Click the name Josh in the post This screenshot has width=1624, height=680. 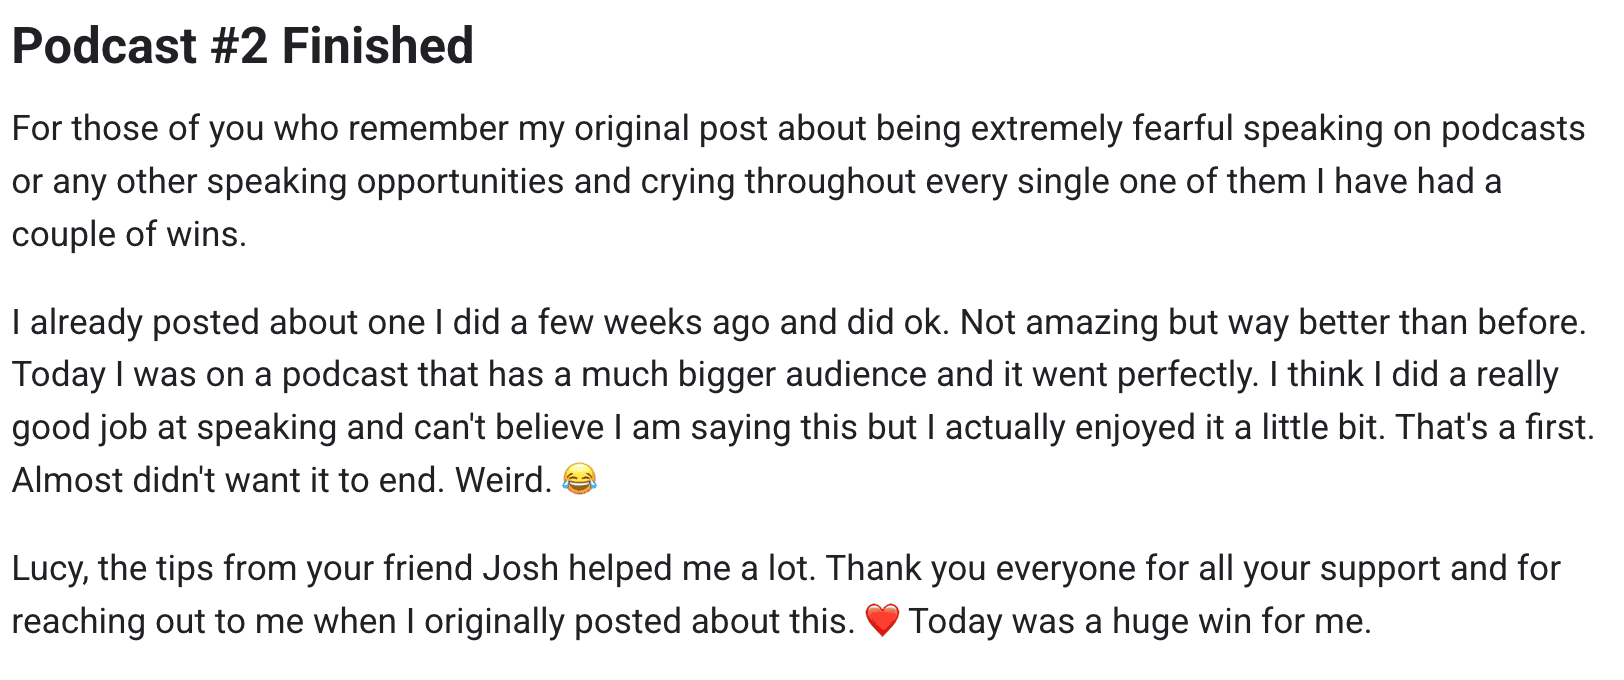pos(520,568)
